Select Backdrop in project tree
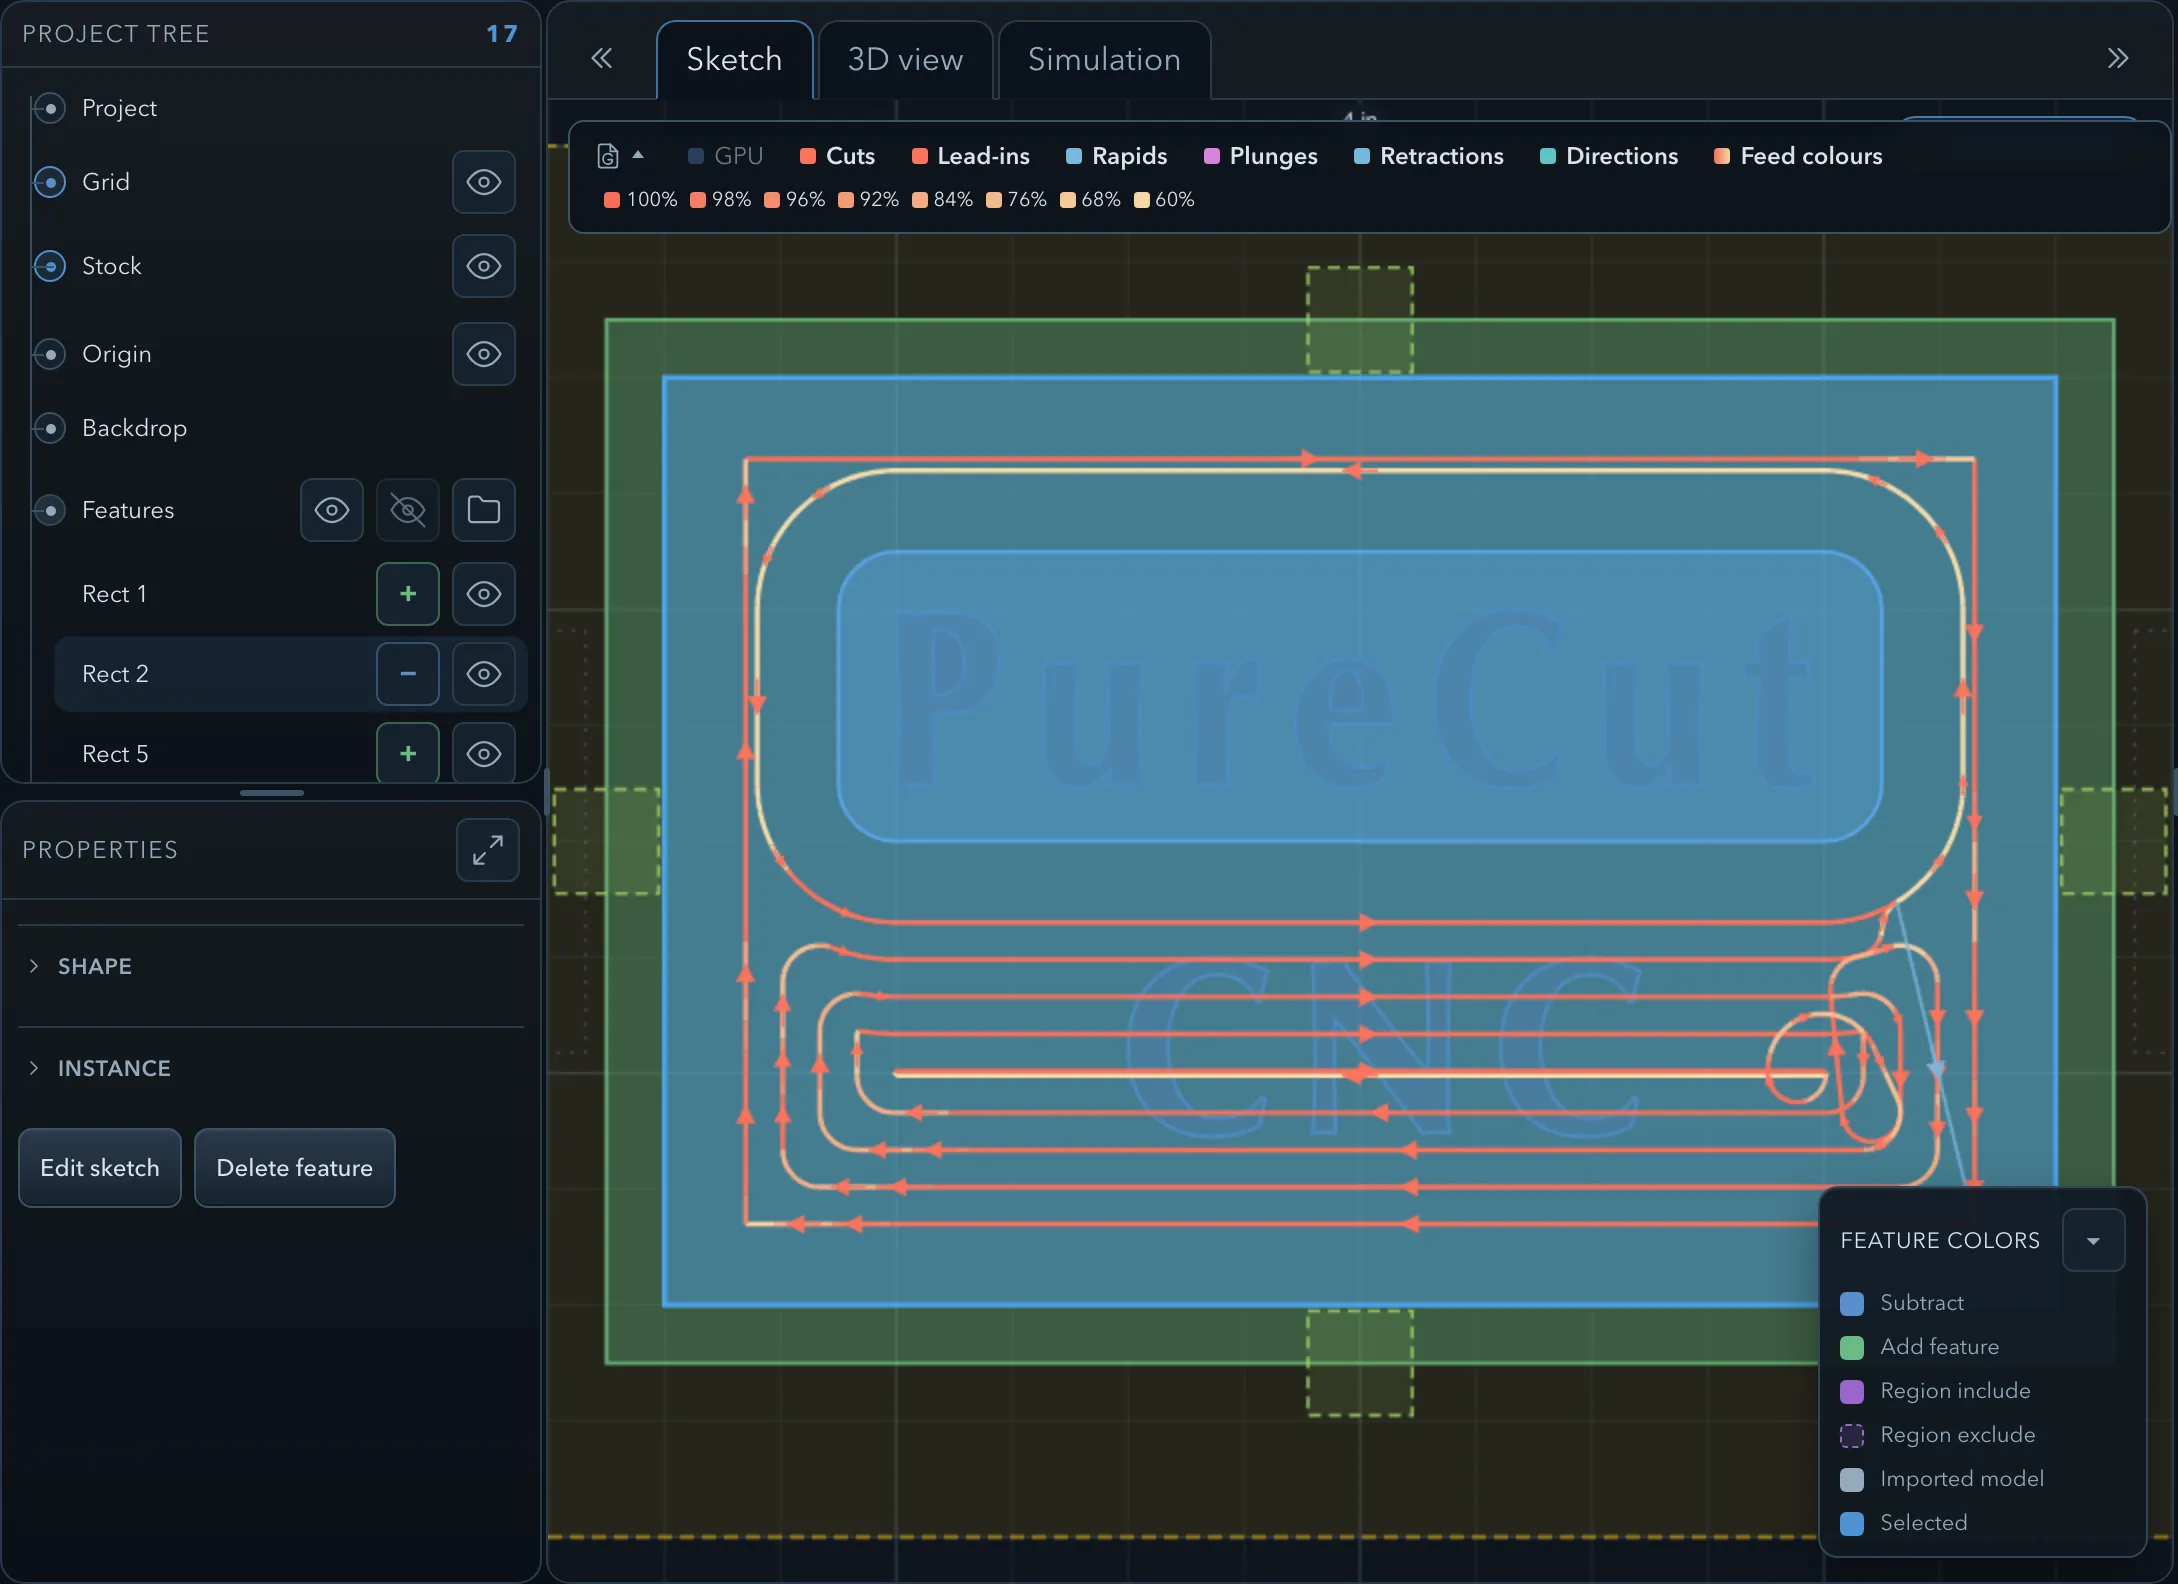 [x=134, y=428]
